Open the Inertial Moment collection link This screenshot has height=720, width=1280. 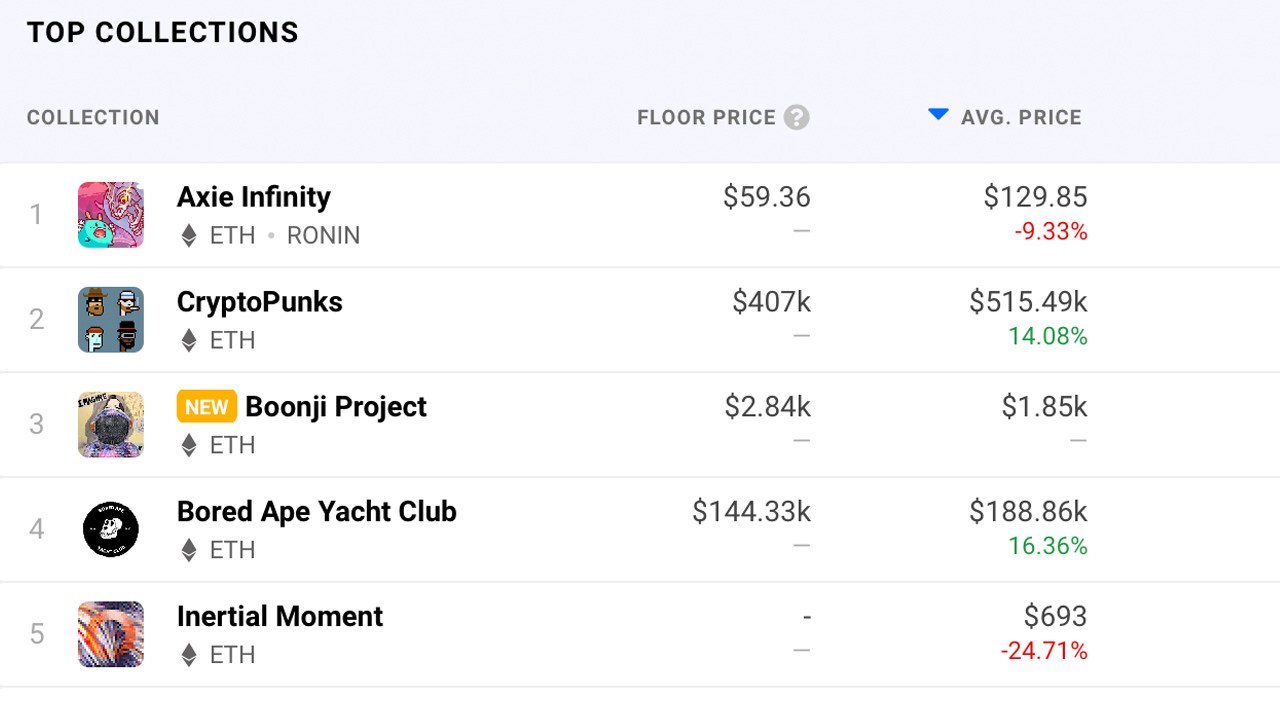point(280,617)
